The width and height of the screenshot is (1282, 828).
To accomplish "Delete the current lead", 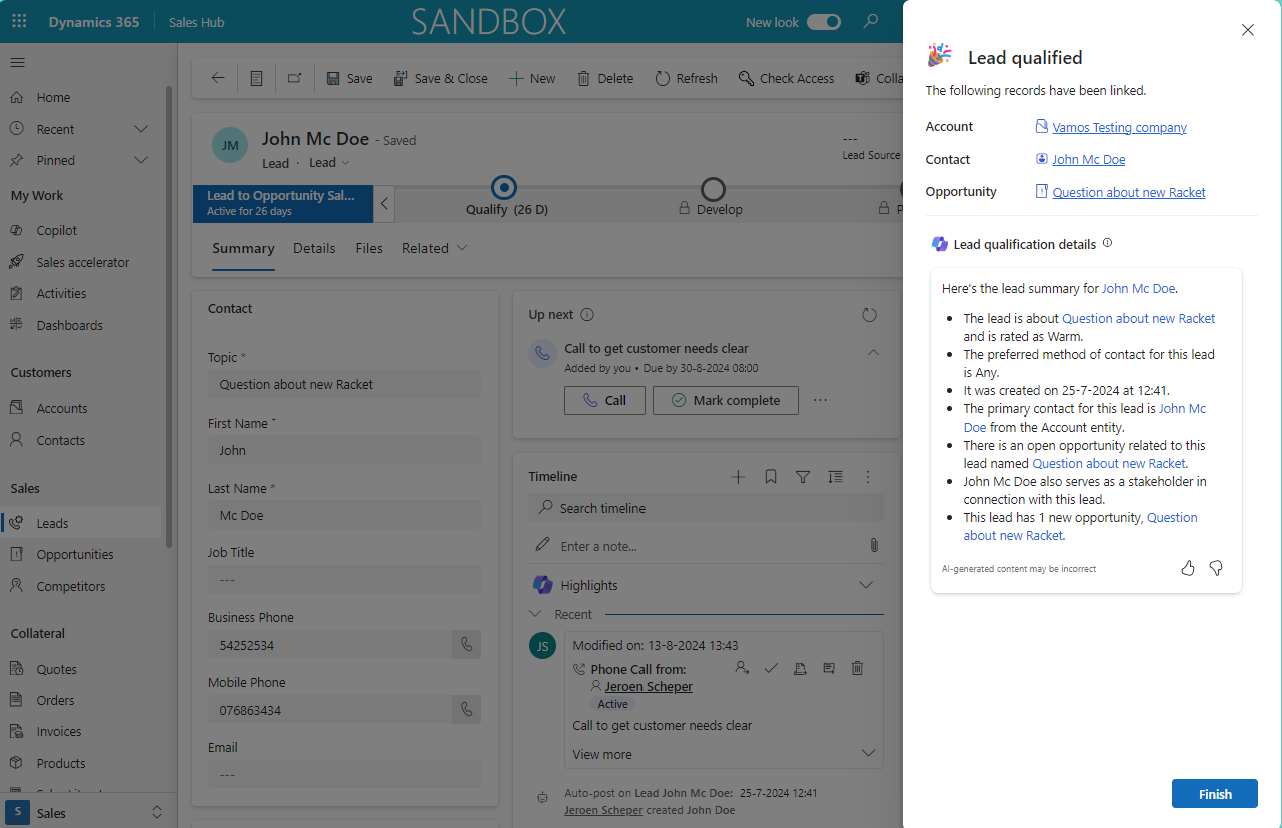I will coord(605,78).
